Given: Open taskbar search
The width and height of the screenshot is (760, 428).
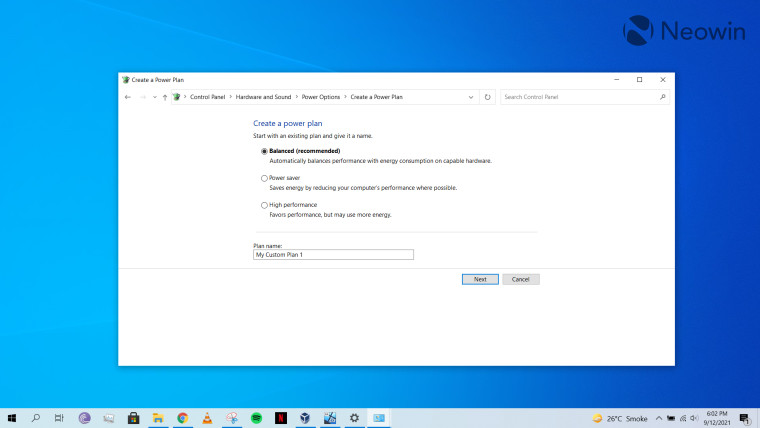Looking at the screenshot, I should (35, 418).
